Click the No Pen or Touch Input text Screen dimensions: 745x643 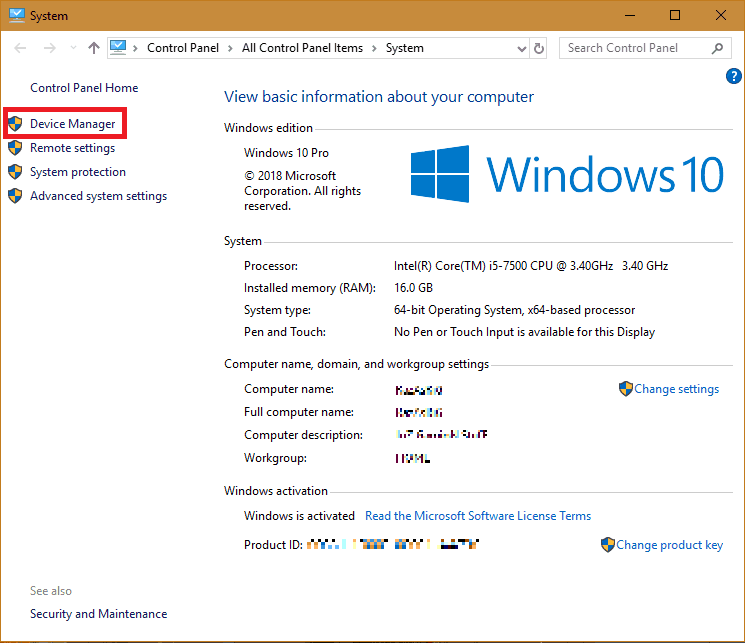[525, 332]
